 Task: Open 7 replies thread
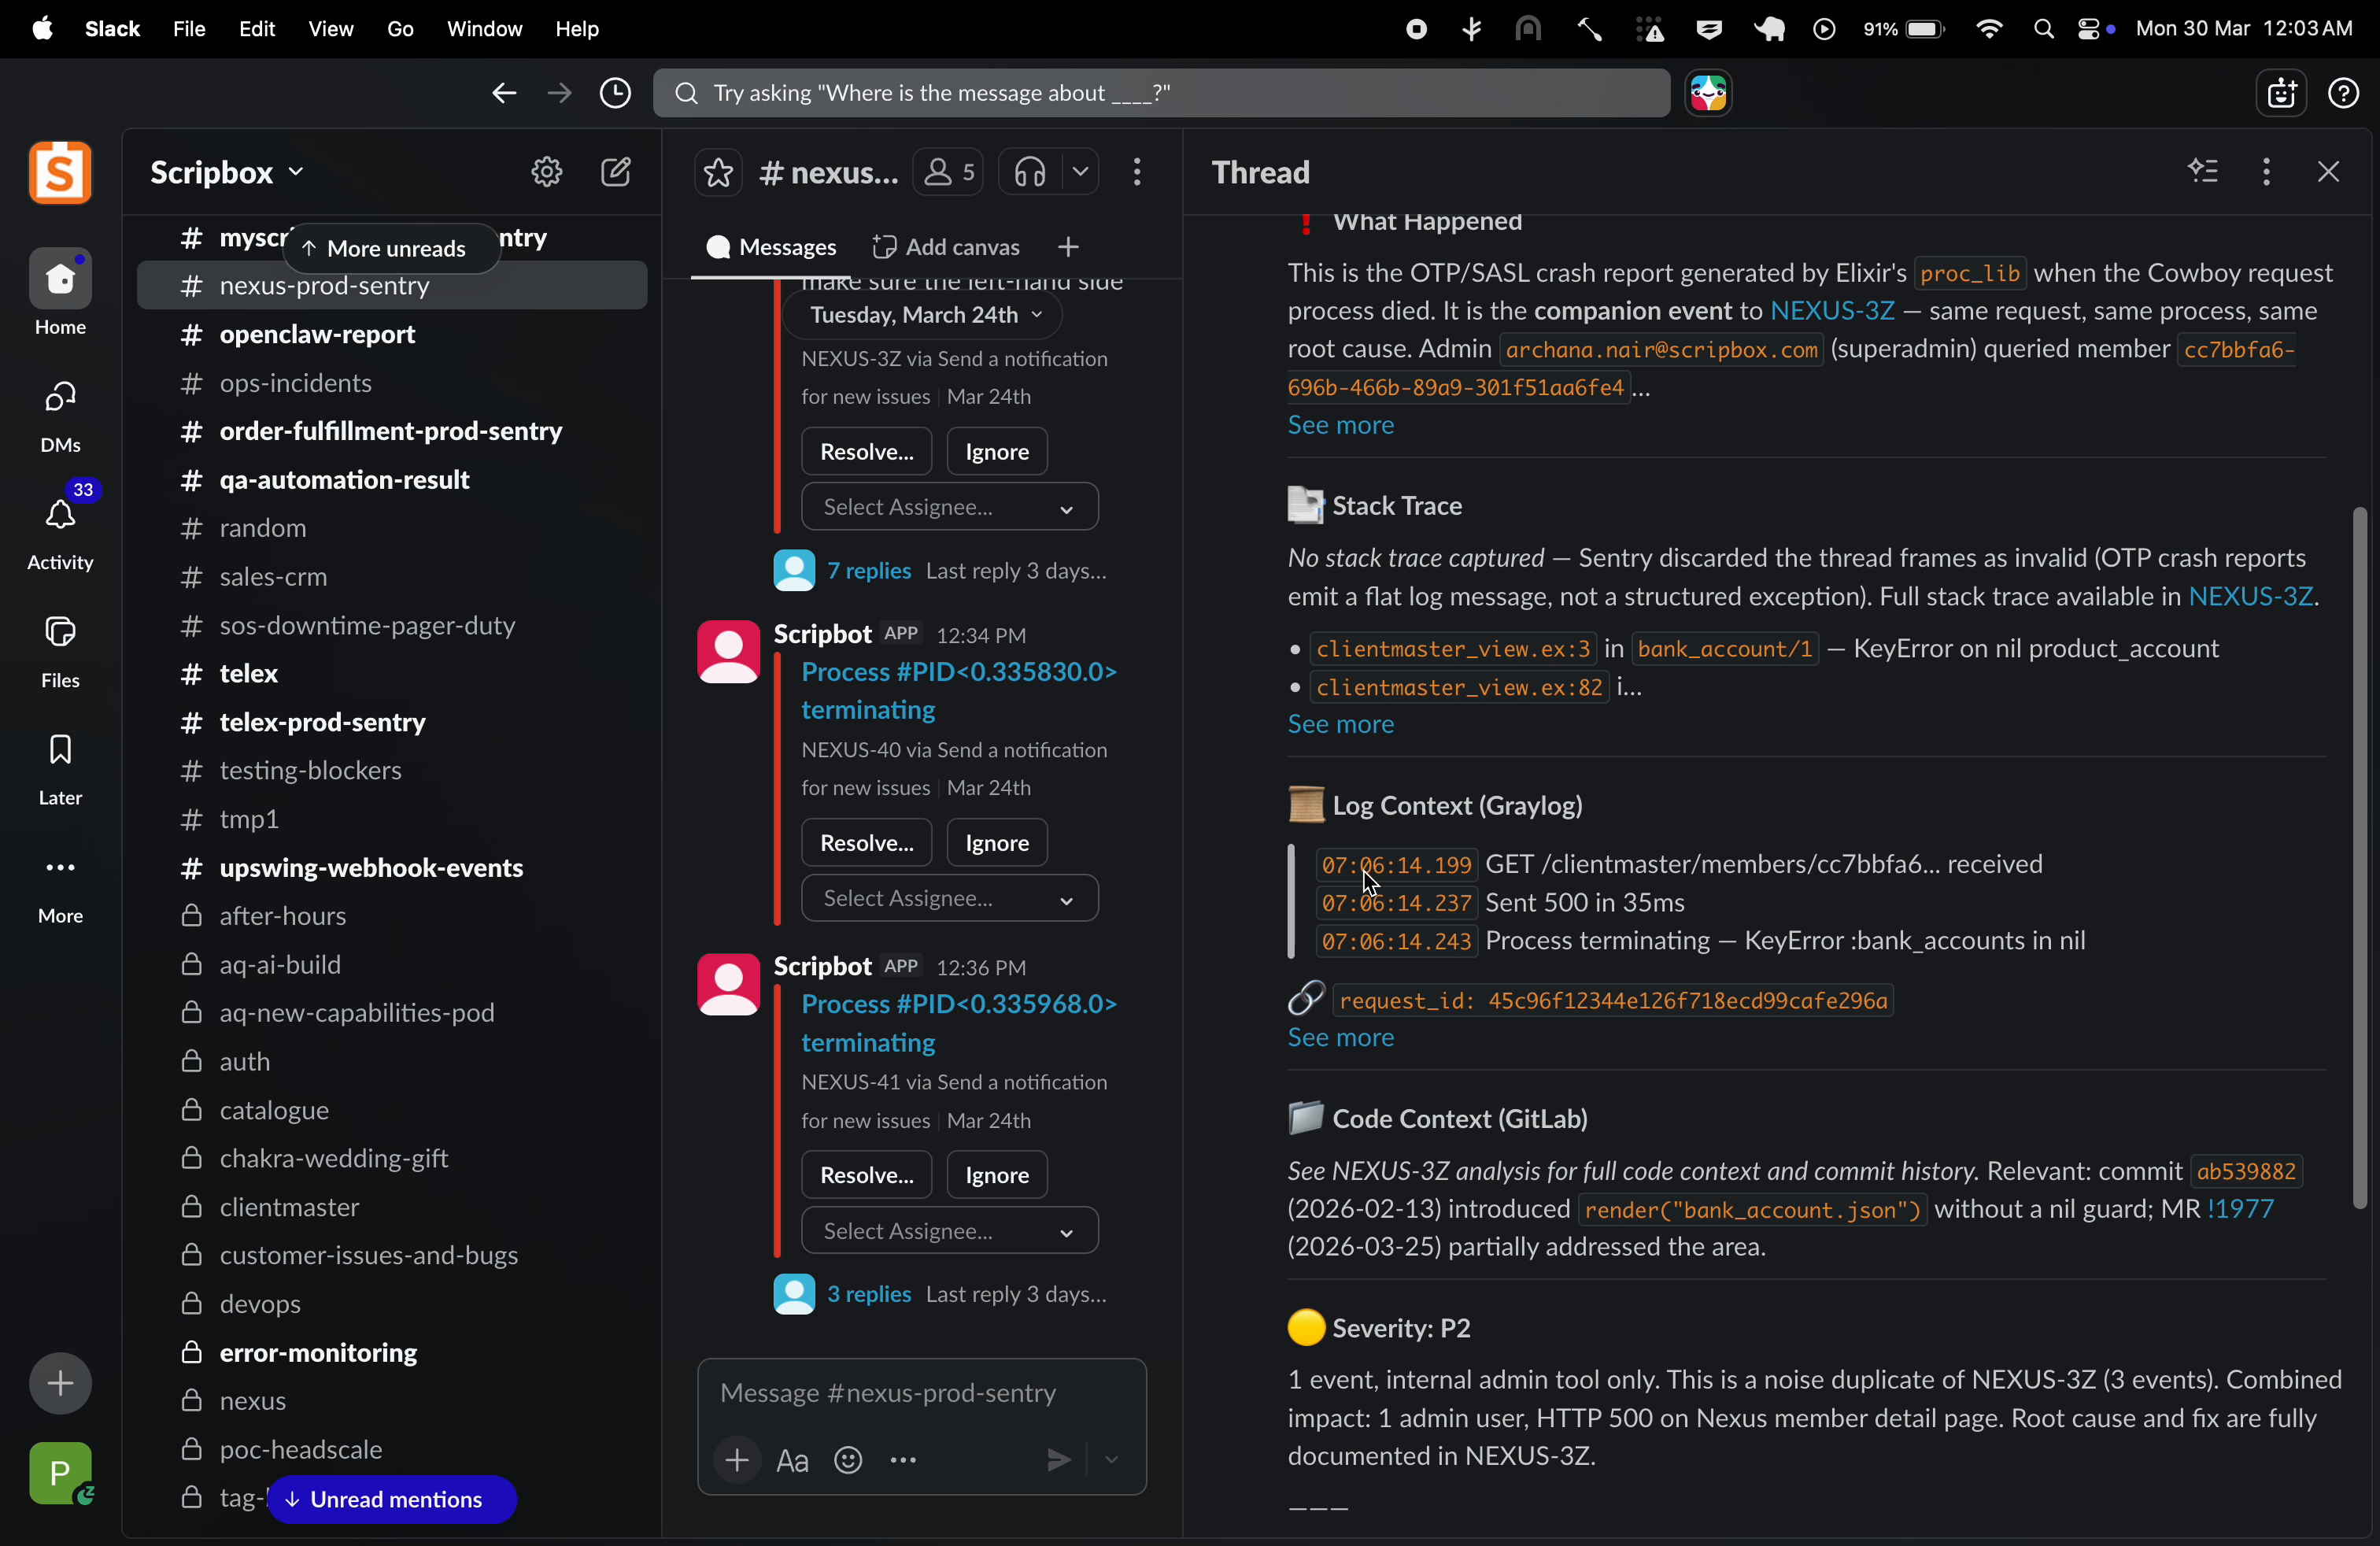pos(868,572)
